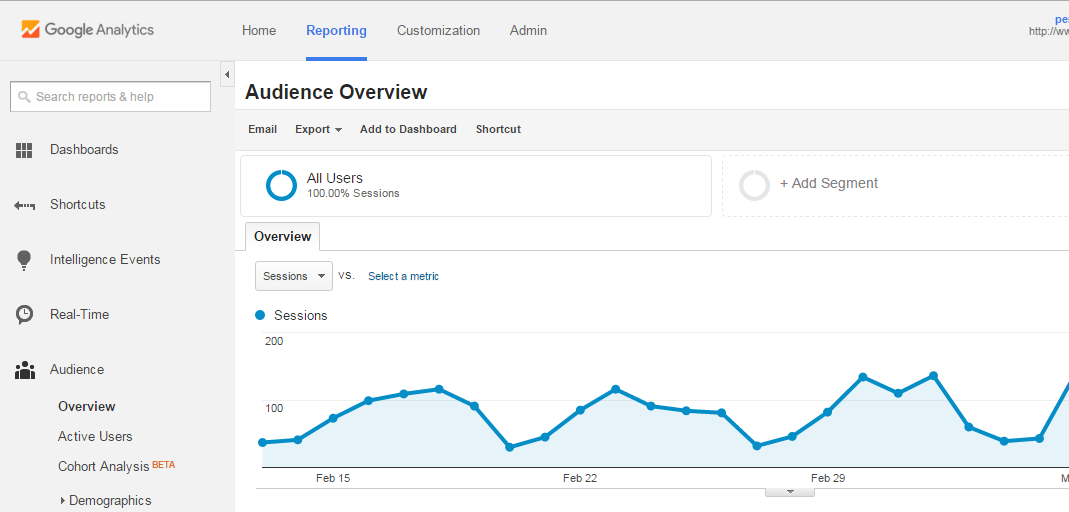
Task: Click the Search reports & help field
Action: [x=110, y=97]
